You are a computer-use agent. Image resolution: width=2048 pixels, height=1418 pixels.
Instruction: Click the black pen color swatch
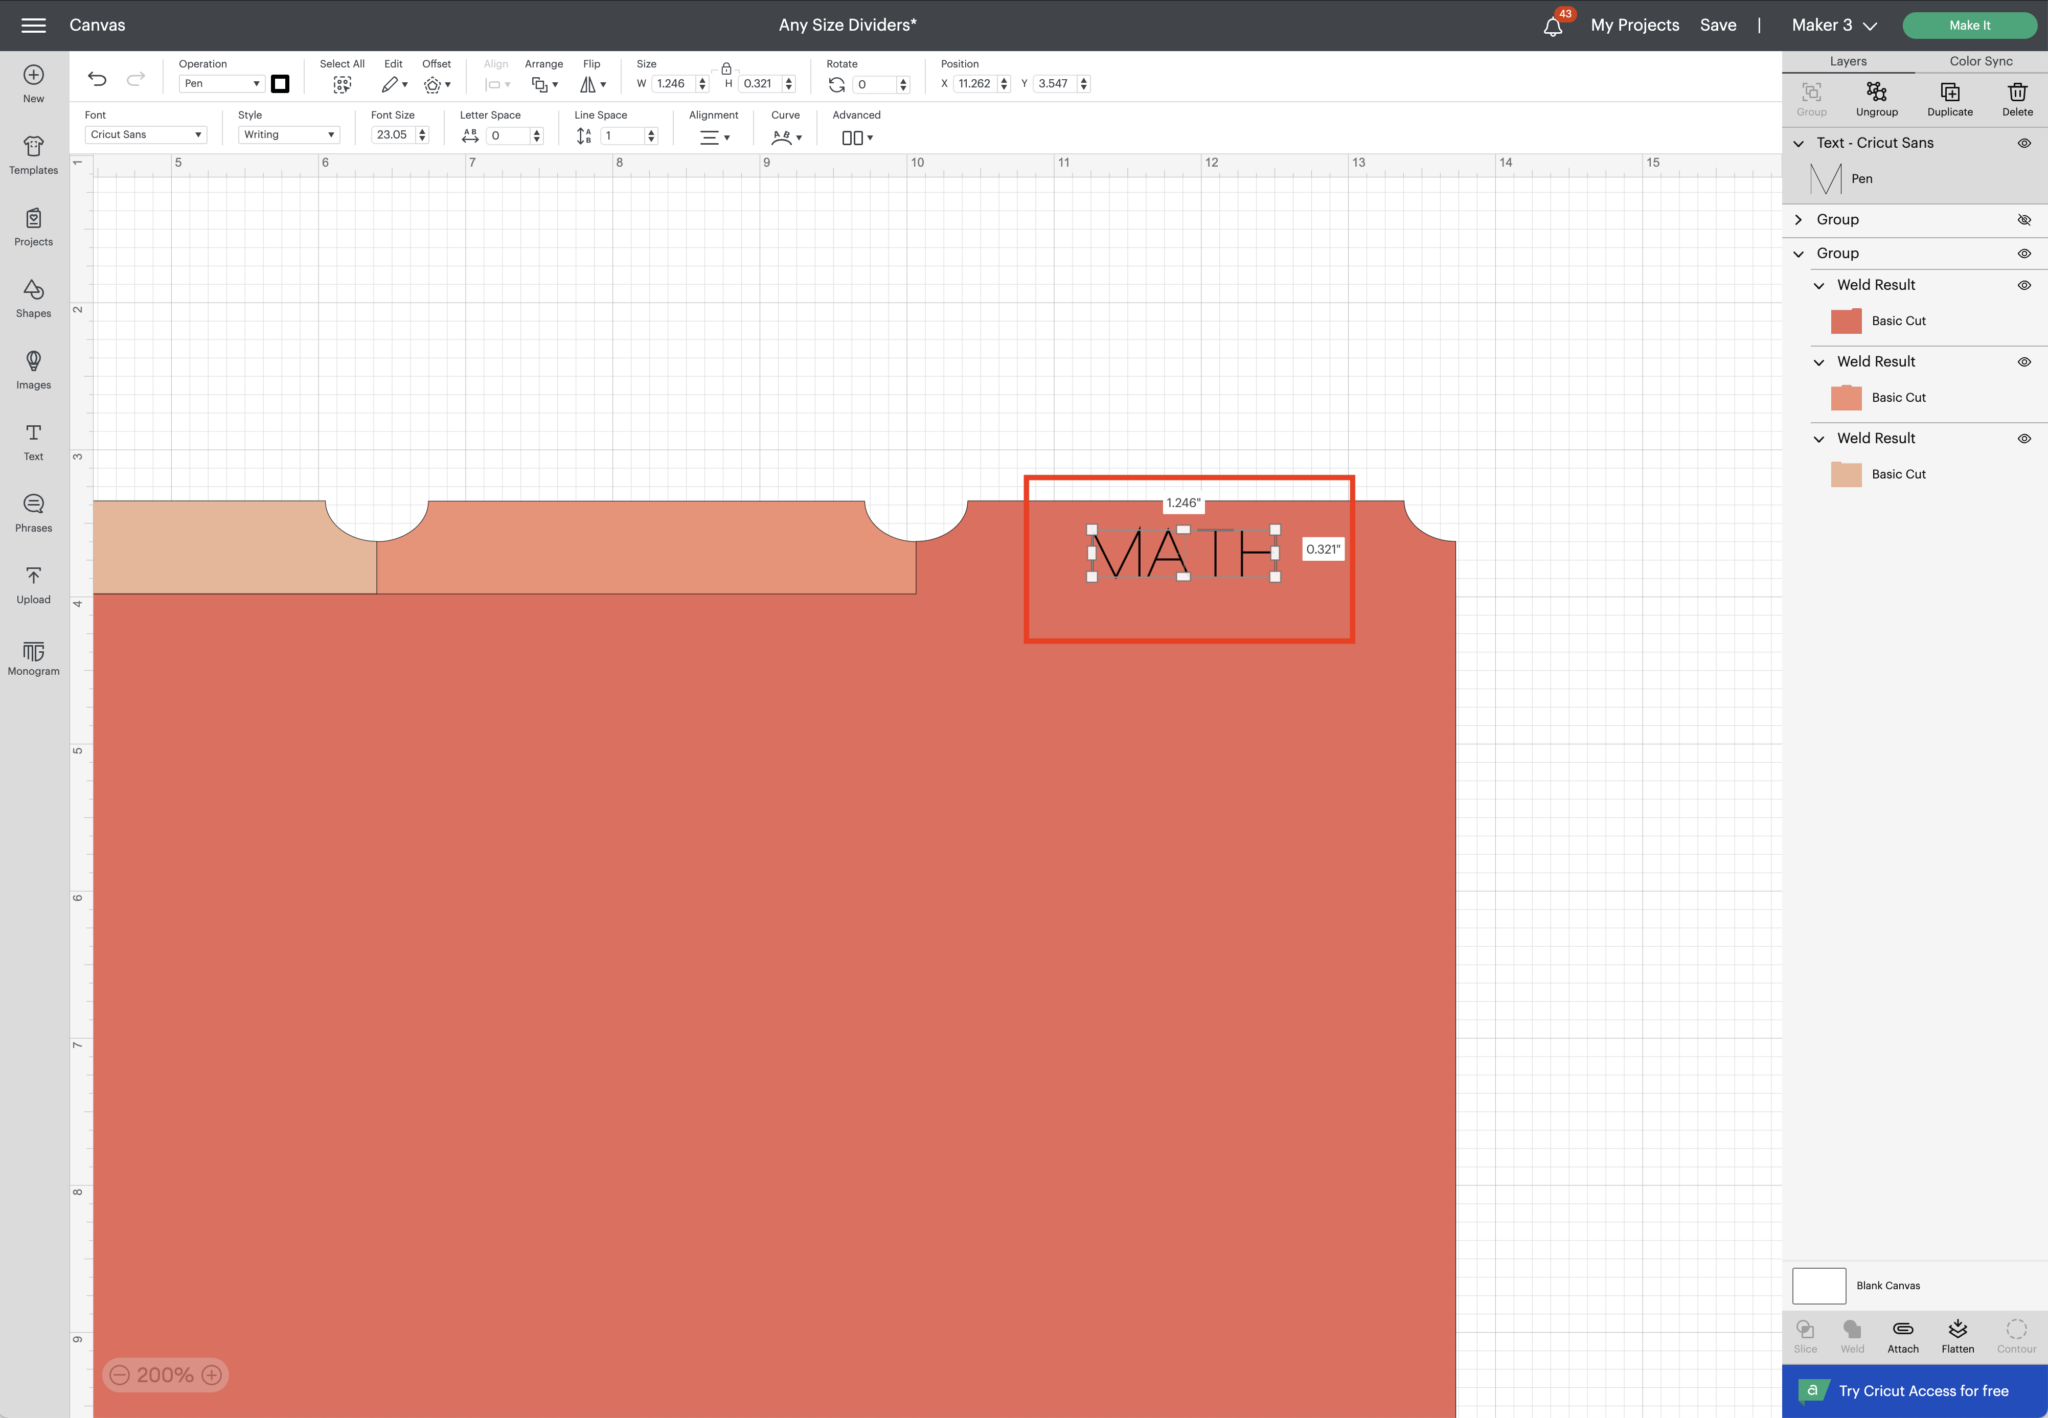point(280,83)
